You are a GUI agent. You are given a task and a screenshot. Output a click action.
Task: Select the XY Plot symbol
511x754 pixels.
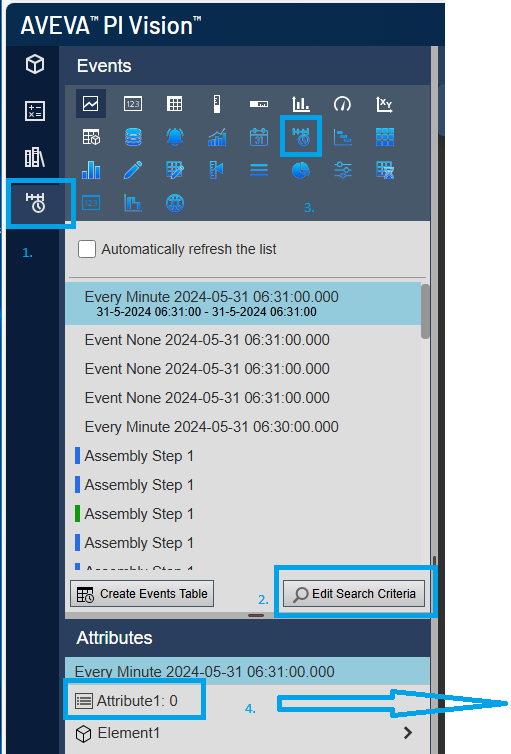pyautogui.click(x=384, y=104)
